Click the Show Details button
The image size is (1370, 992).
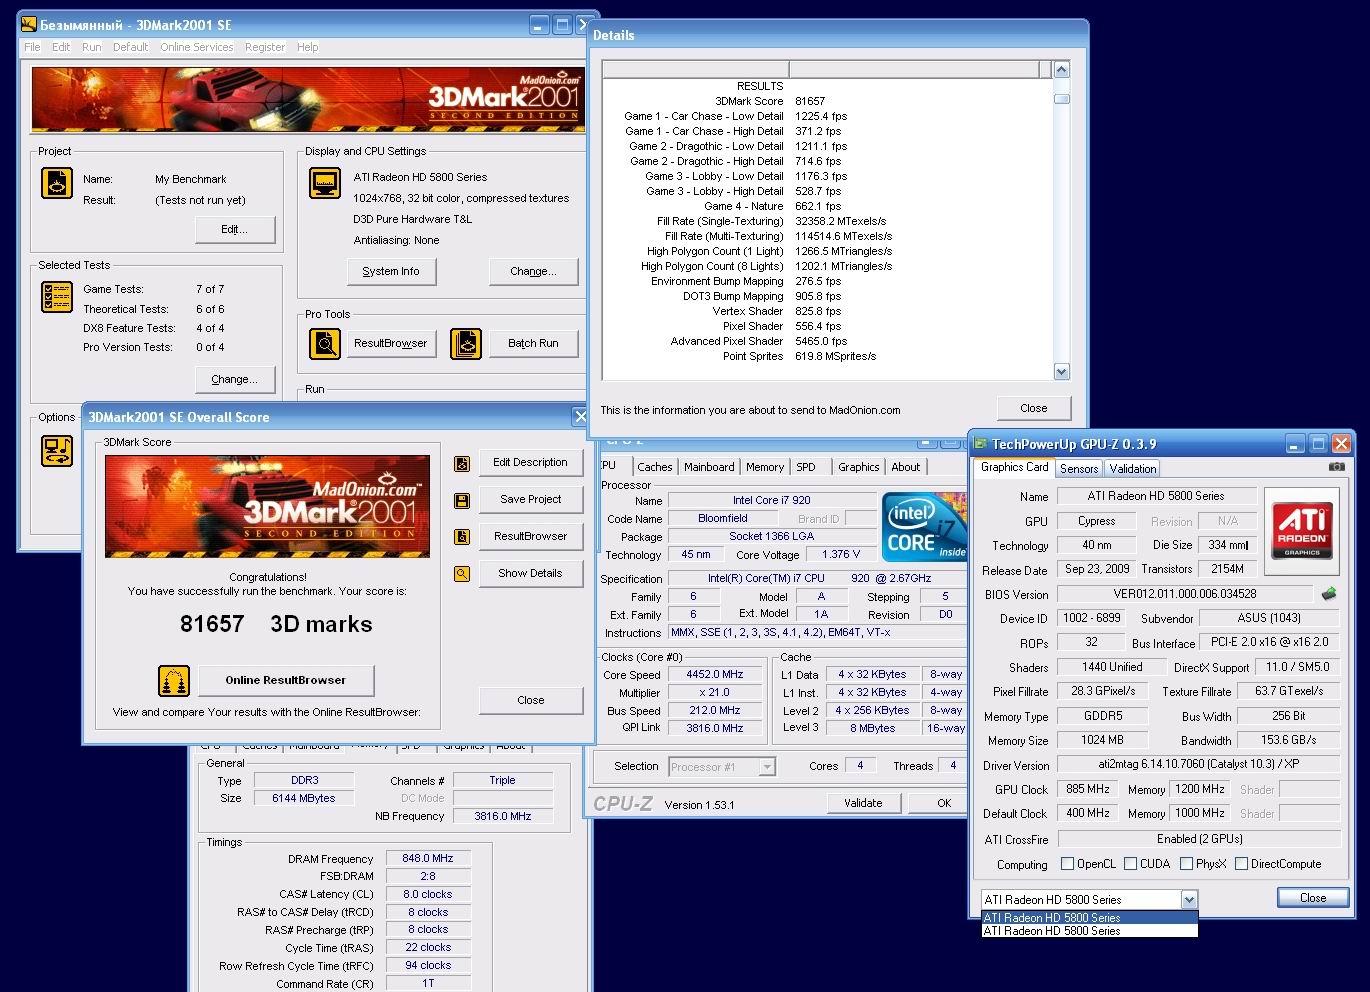[530, 573]
